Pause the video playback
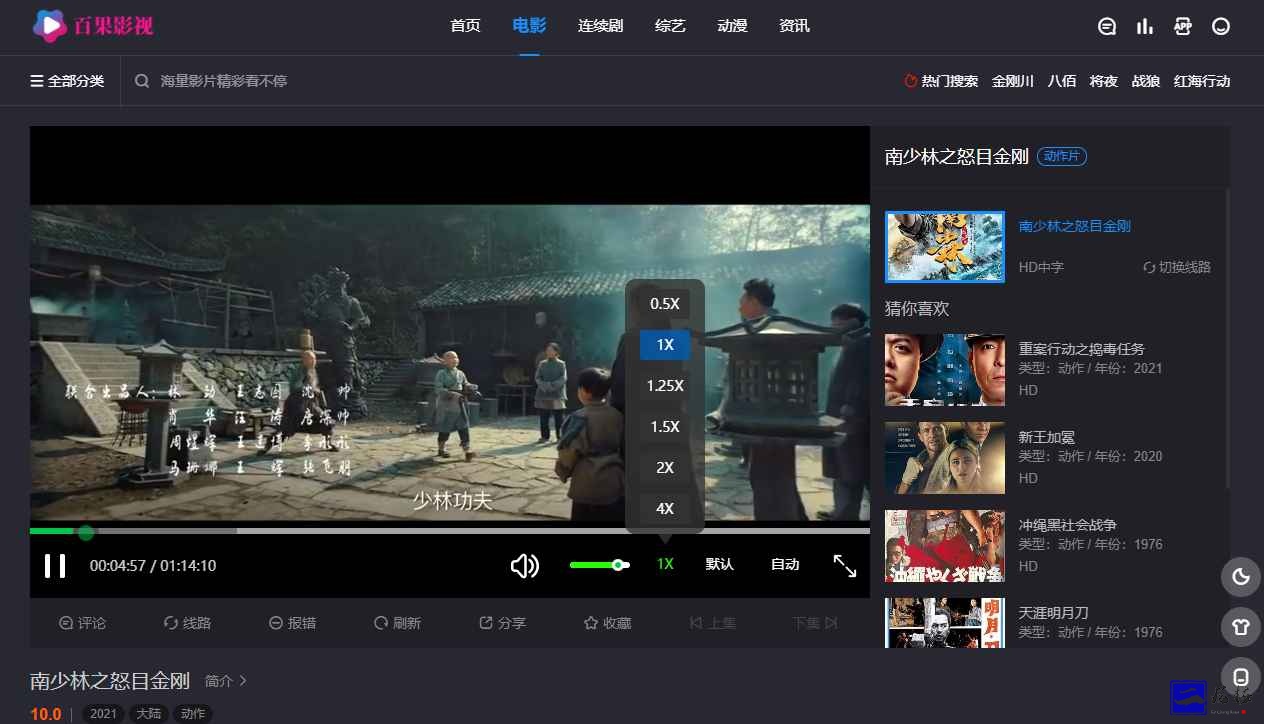 55,566
